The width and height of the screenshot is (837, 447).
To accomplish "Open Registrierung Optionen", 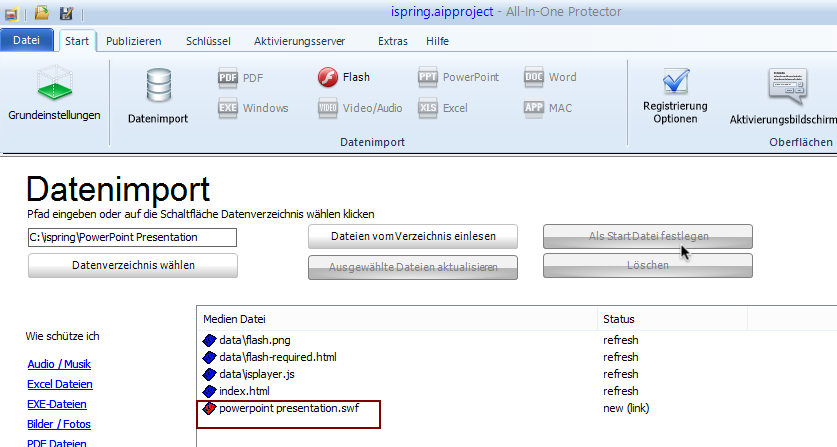I will click(675, 98).
